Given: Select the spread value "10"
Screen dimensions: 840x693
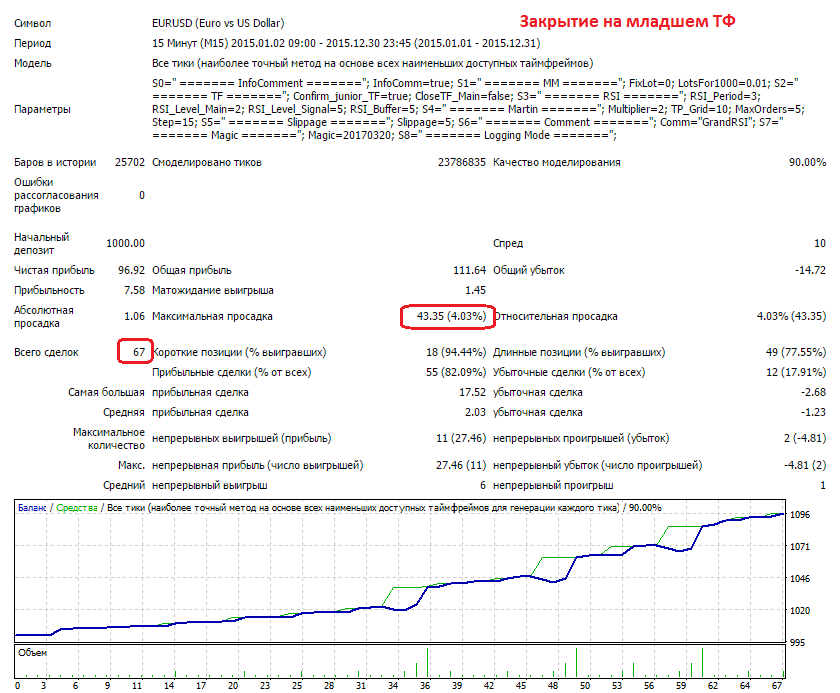Looking at the screenshot, I should click(820, 244).
